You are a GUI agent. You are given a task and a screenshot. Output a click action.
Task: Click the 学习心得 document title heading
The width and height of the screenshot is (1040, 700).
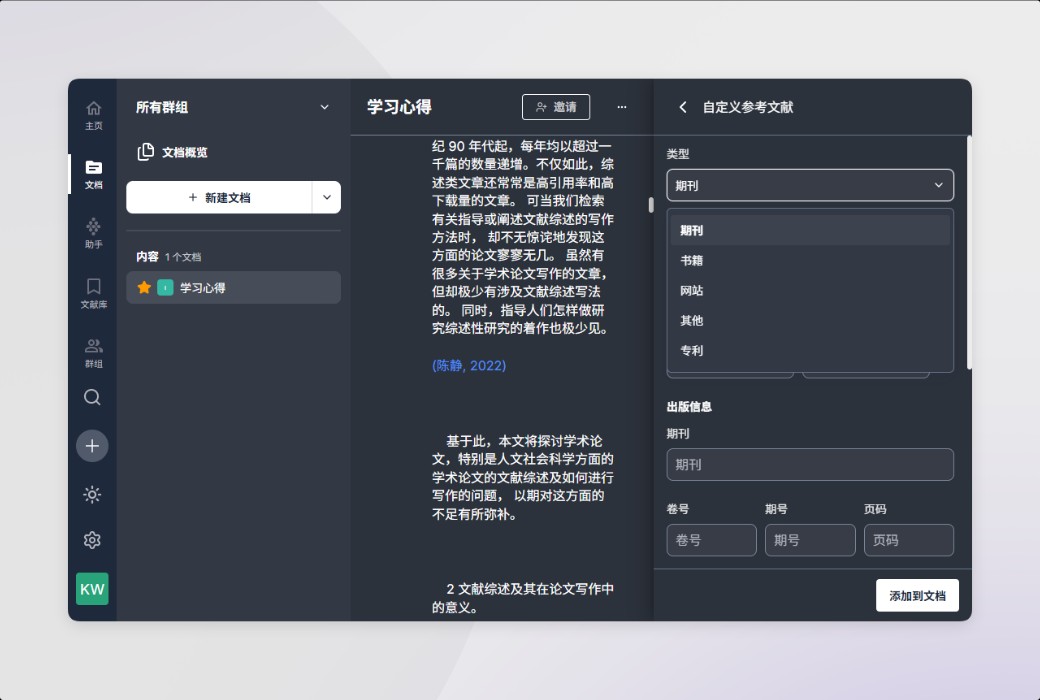point(399,107)
